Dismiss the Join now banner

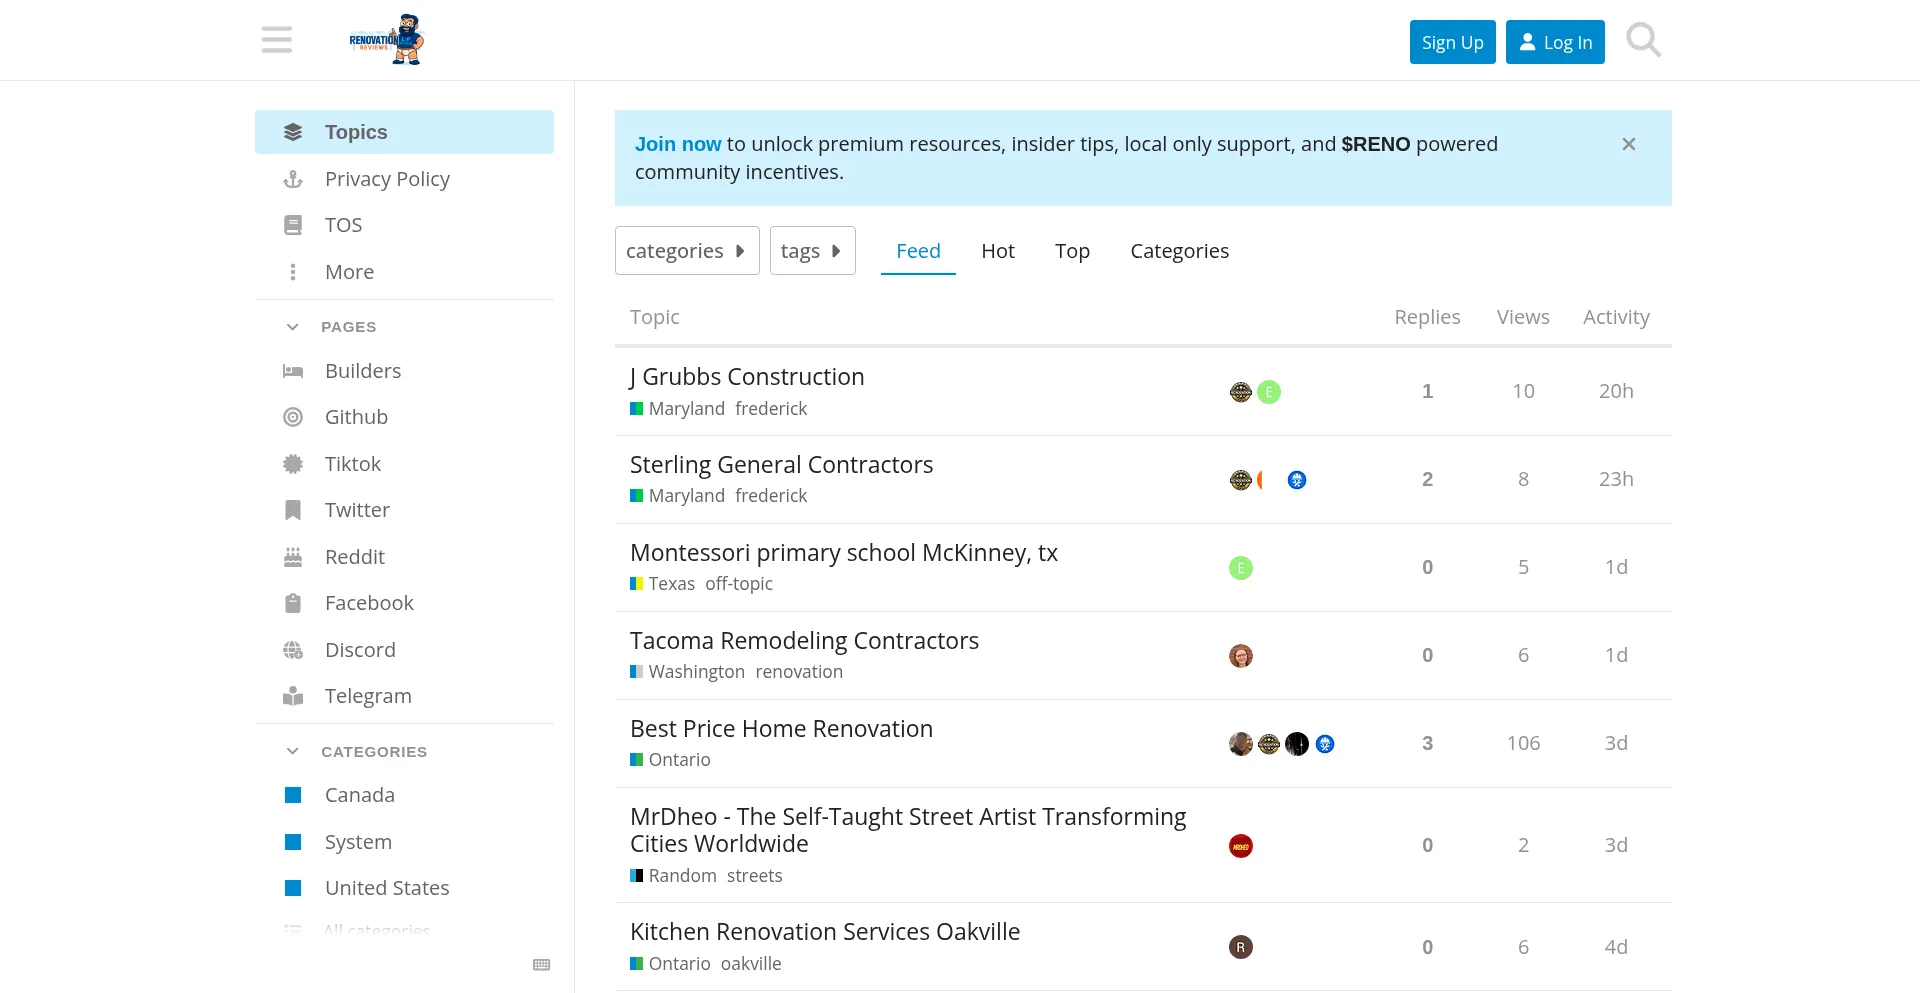coord(1629,144)
